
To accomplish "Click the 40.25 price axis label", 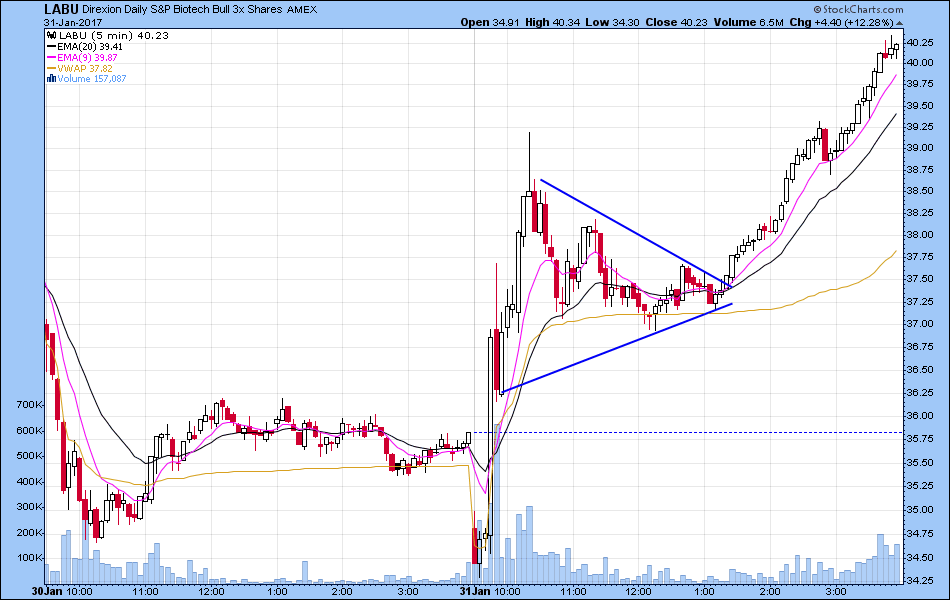I will (919, 42).
